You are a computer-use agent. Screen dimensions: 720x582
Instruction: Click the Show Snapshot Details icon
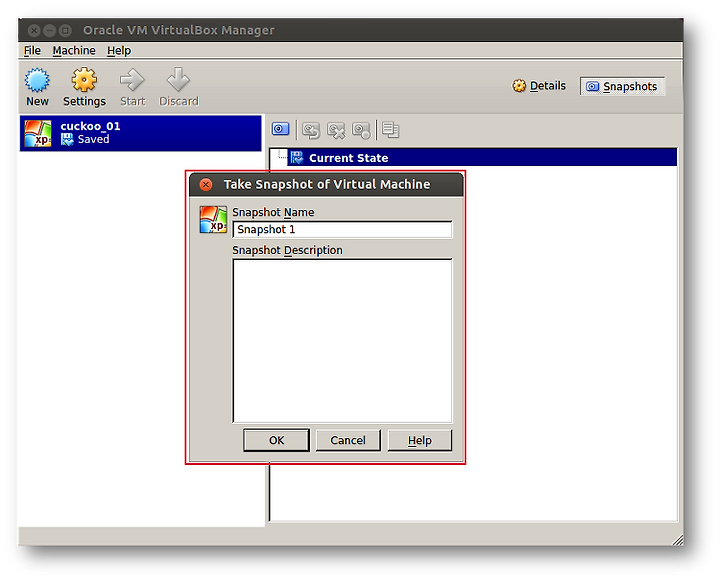pos(391,130)
